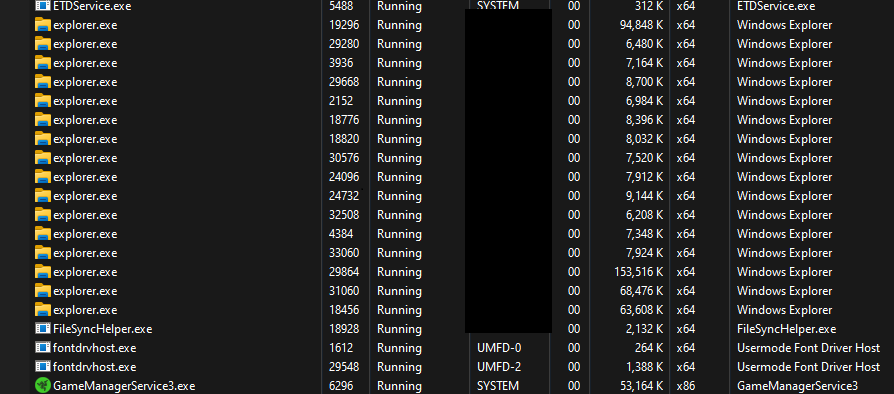Viewport: 894px width, 394px height.
Task: Click the folder icon of explorer.exe PID 30576
Action: [x=43, y=158]
